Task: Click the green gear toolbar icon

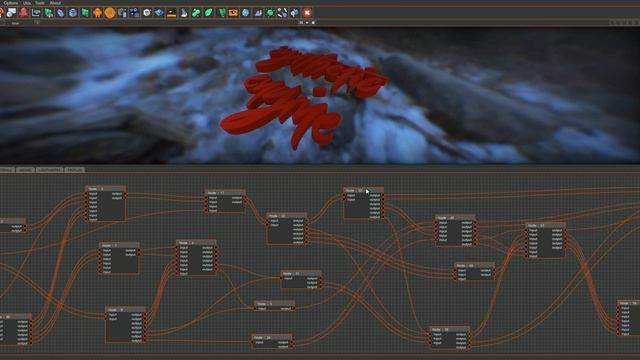Action: click(270, 13)
